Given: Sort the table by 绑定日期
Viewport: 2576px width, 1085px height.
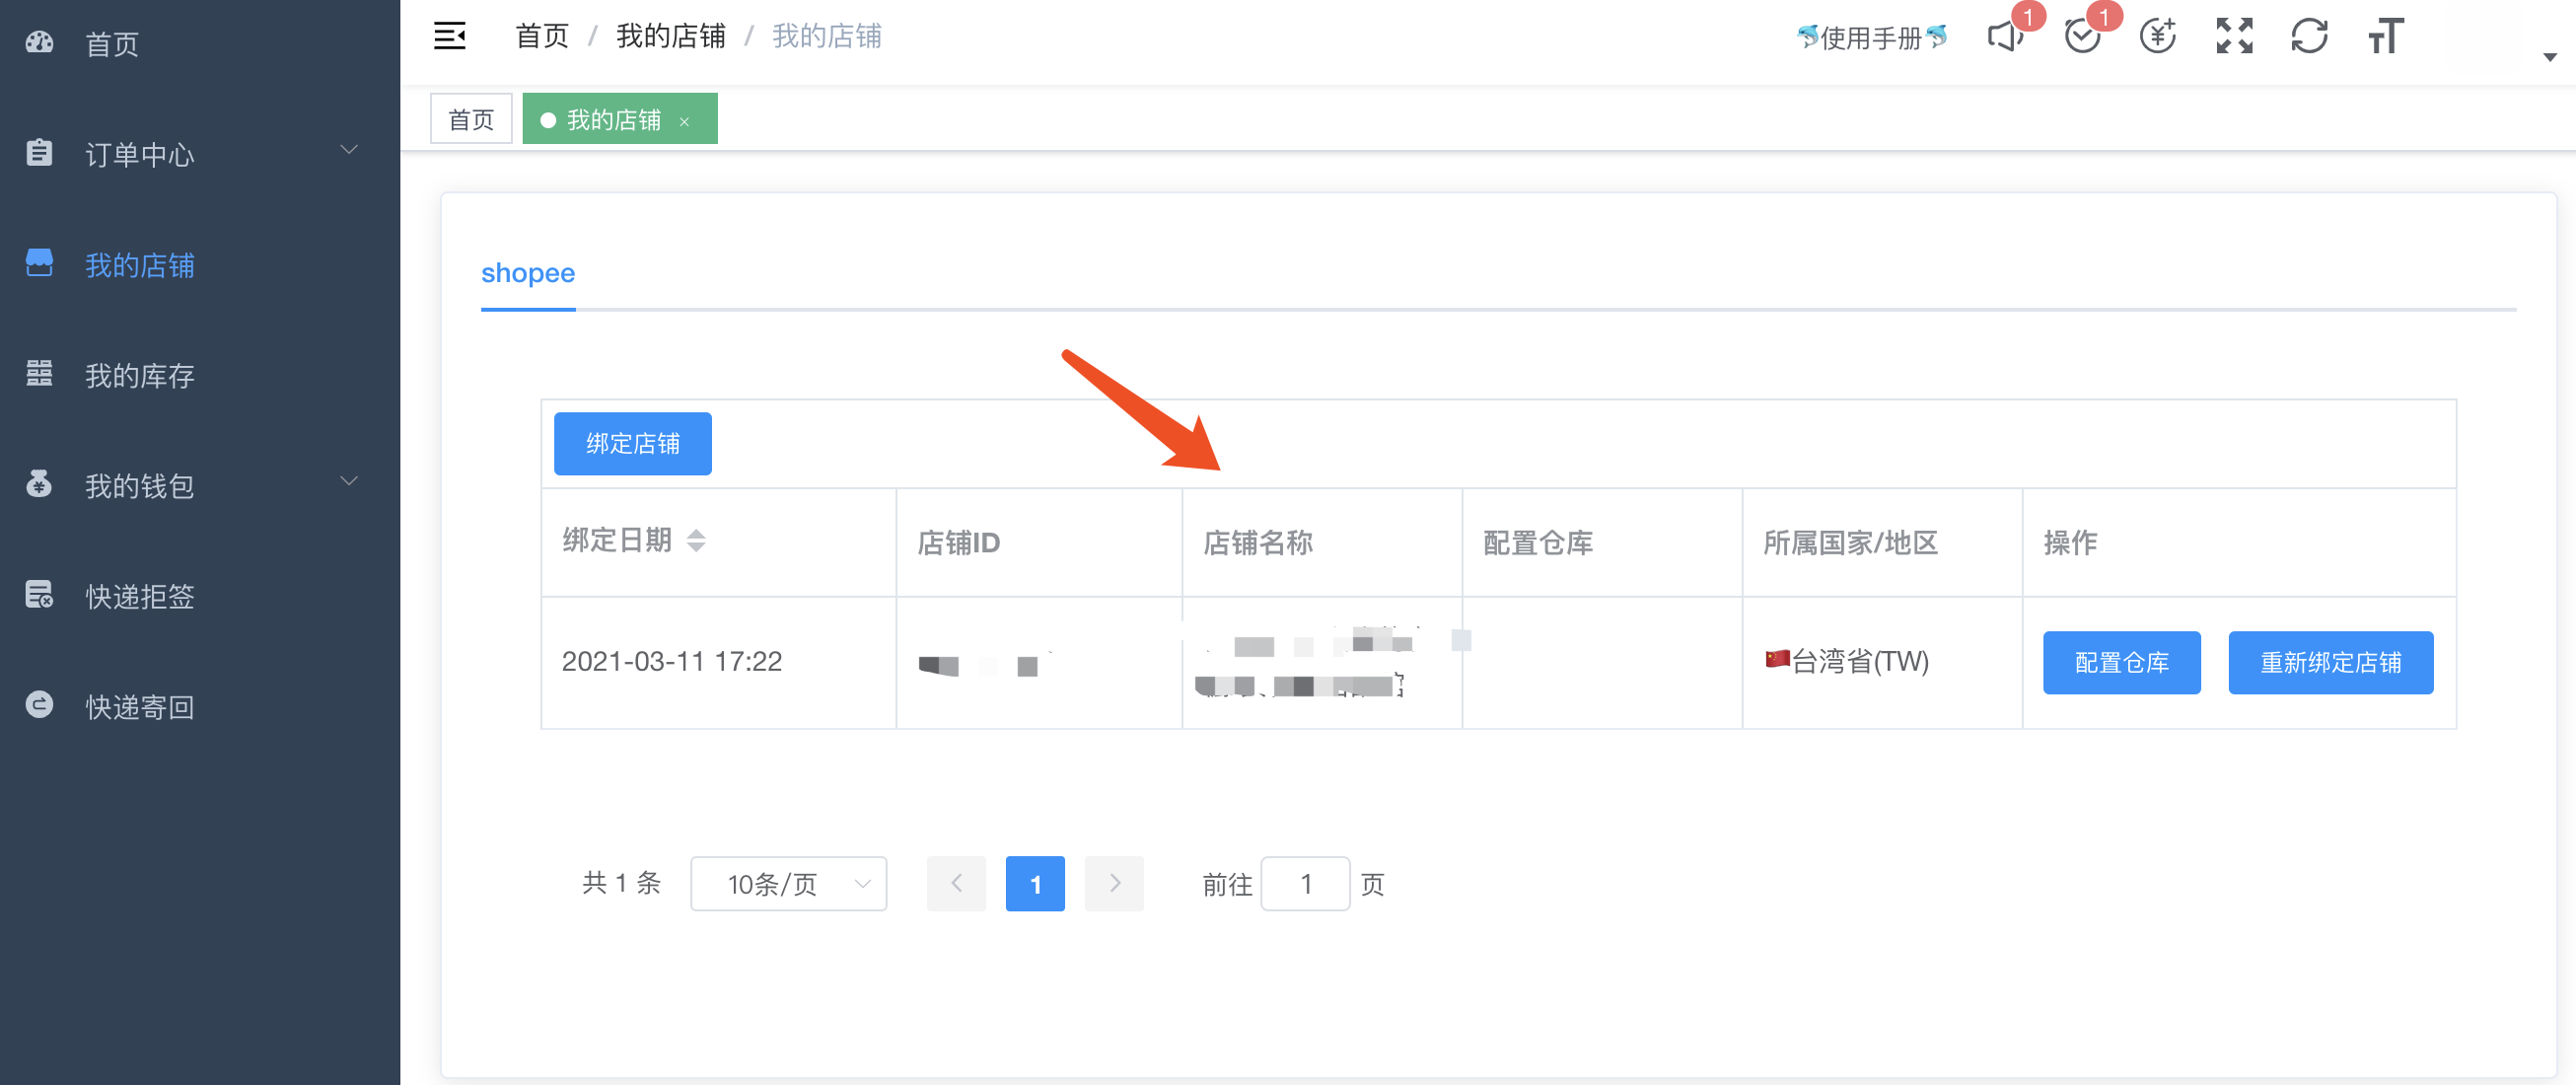Looking at the screenshot, I should point(696,541).
